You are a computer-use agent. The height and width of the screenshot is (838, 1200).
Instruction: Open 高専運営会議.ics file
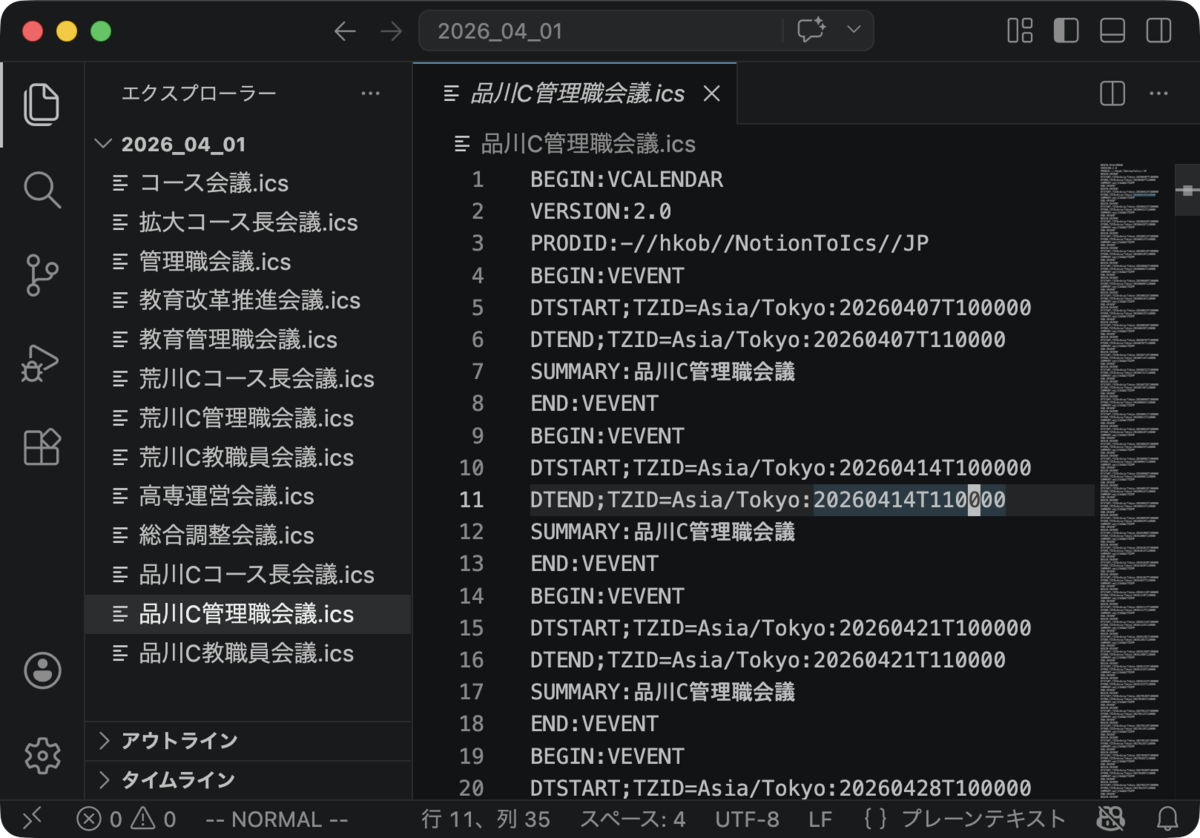coord(248,496)
